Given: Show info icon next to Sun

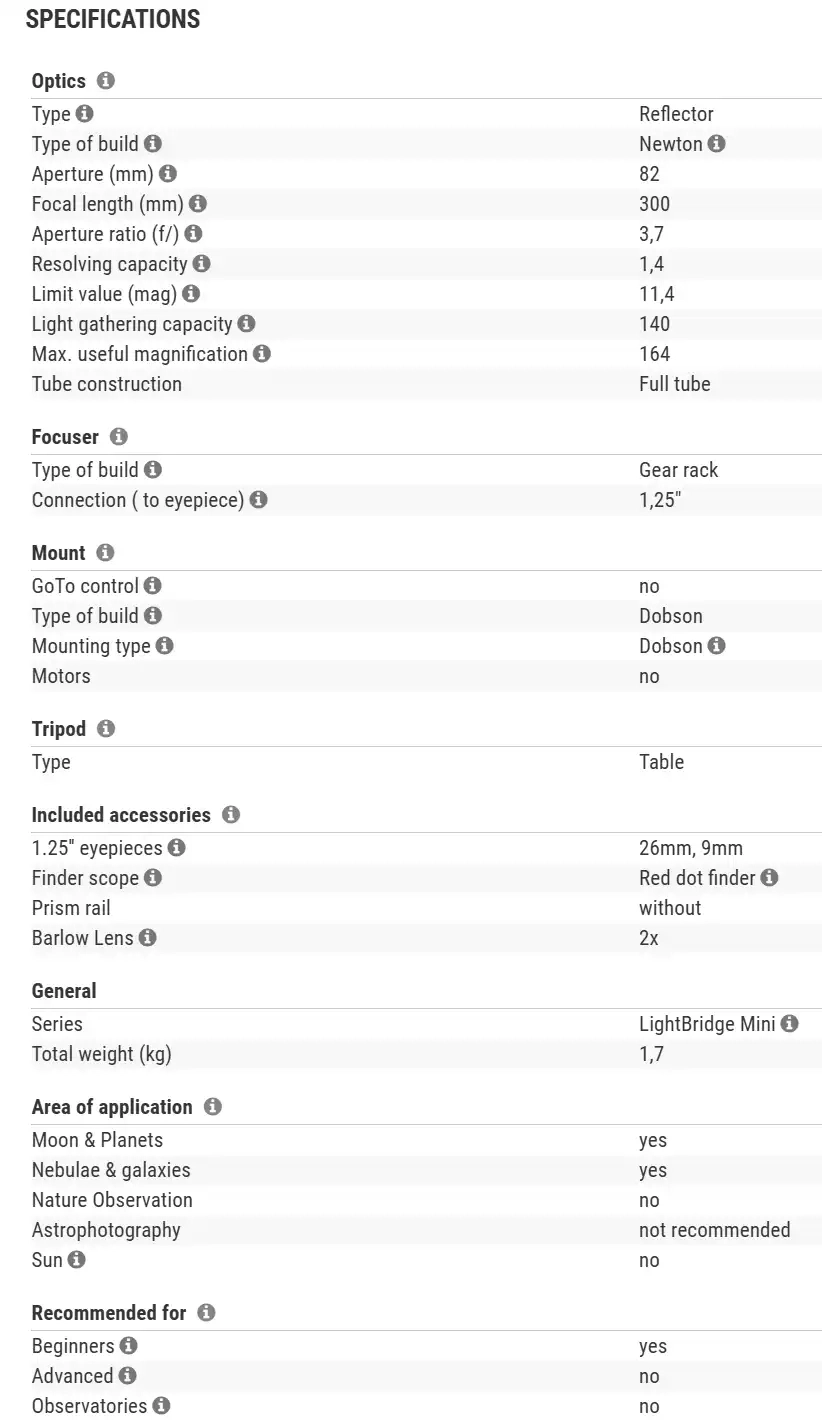Looking at the screenshot, I should pyautogui.click(x=77, y=1260).
